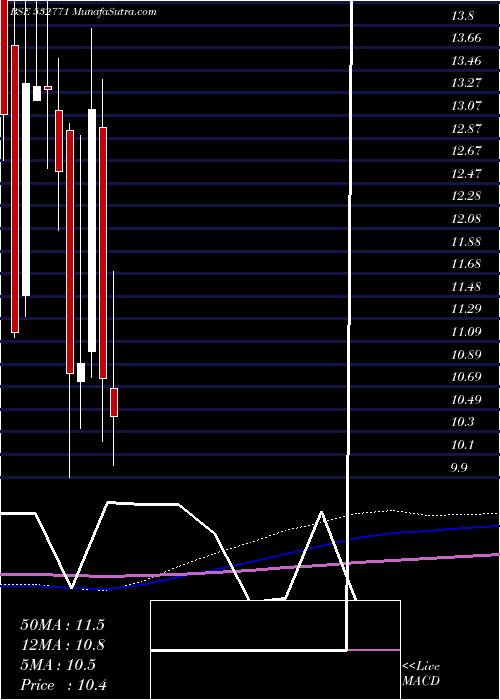Click the 10.1 price axis label

[x=462, y=445]
